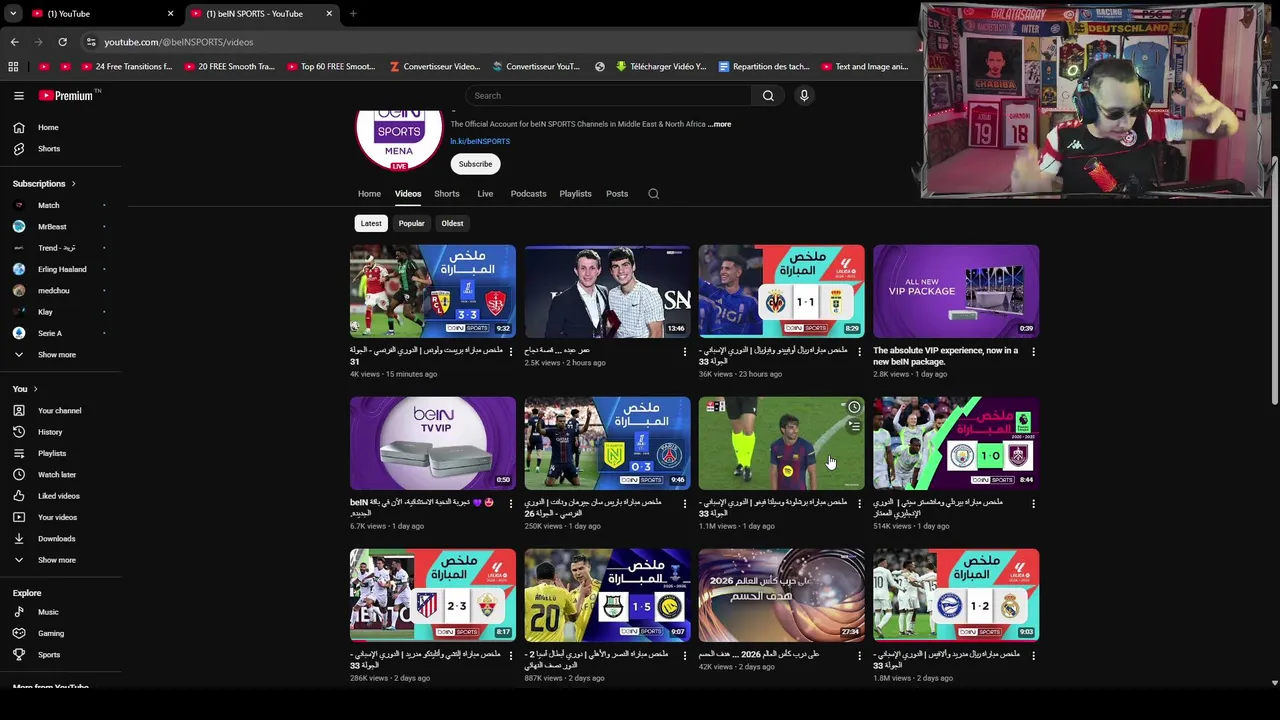Open Music under Explore
The height and width of the screenshot is (720, 1280).
(48, 612)
